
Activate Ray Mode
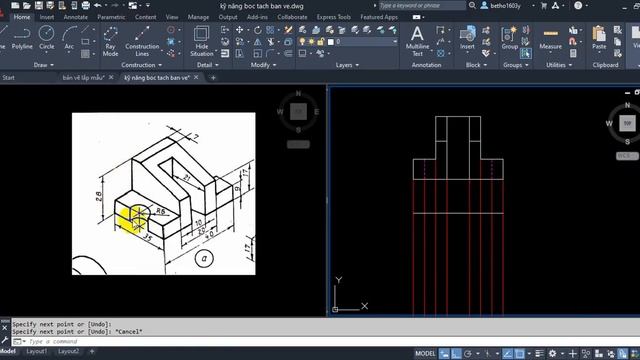pyautogui.click(x=110, y=41)
